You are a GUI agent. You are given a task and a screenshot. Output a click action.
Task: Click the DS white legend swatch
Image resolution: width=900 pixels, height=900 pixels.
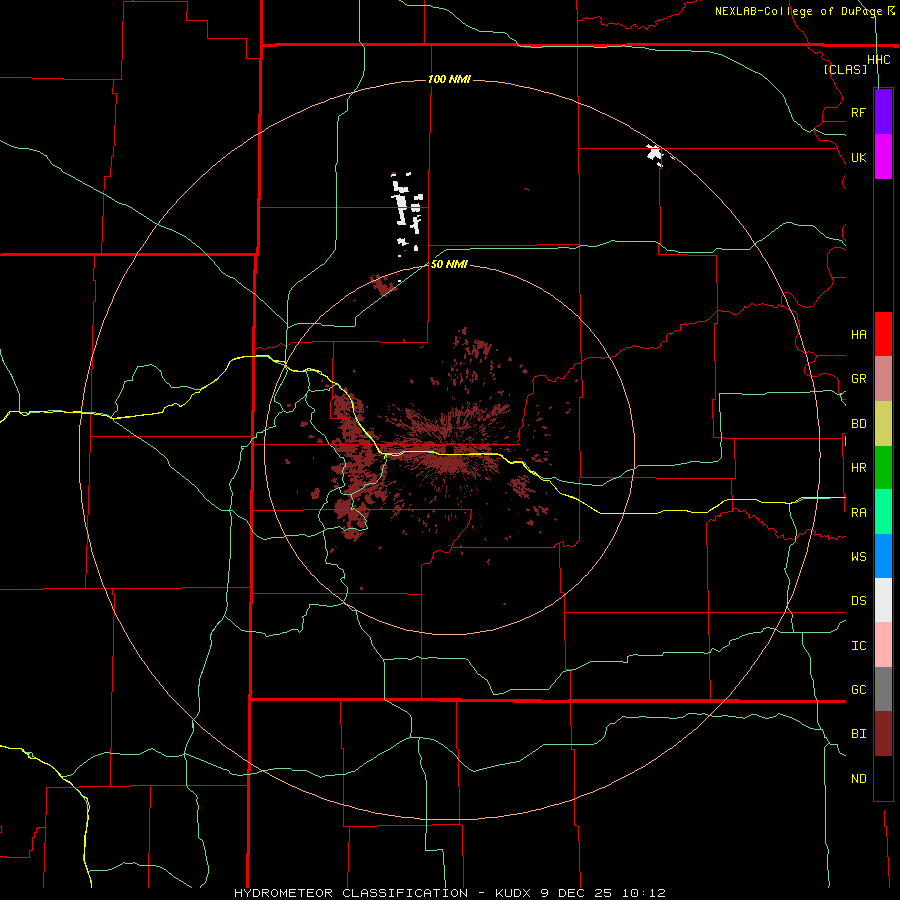883,600
